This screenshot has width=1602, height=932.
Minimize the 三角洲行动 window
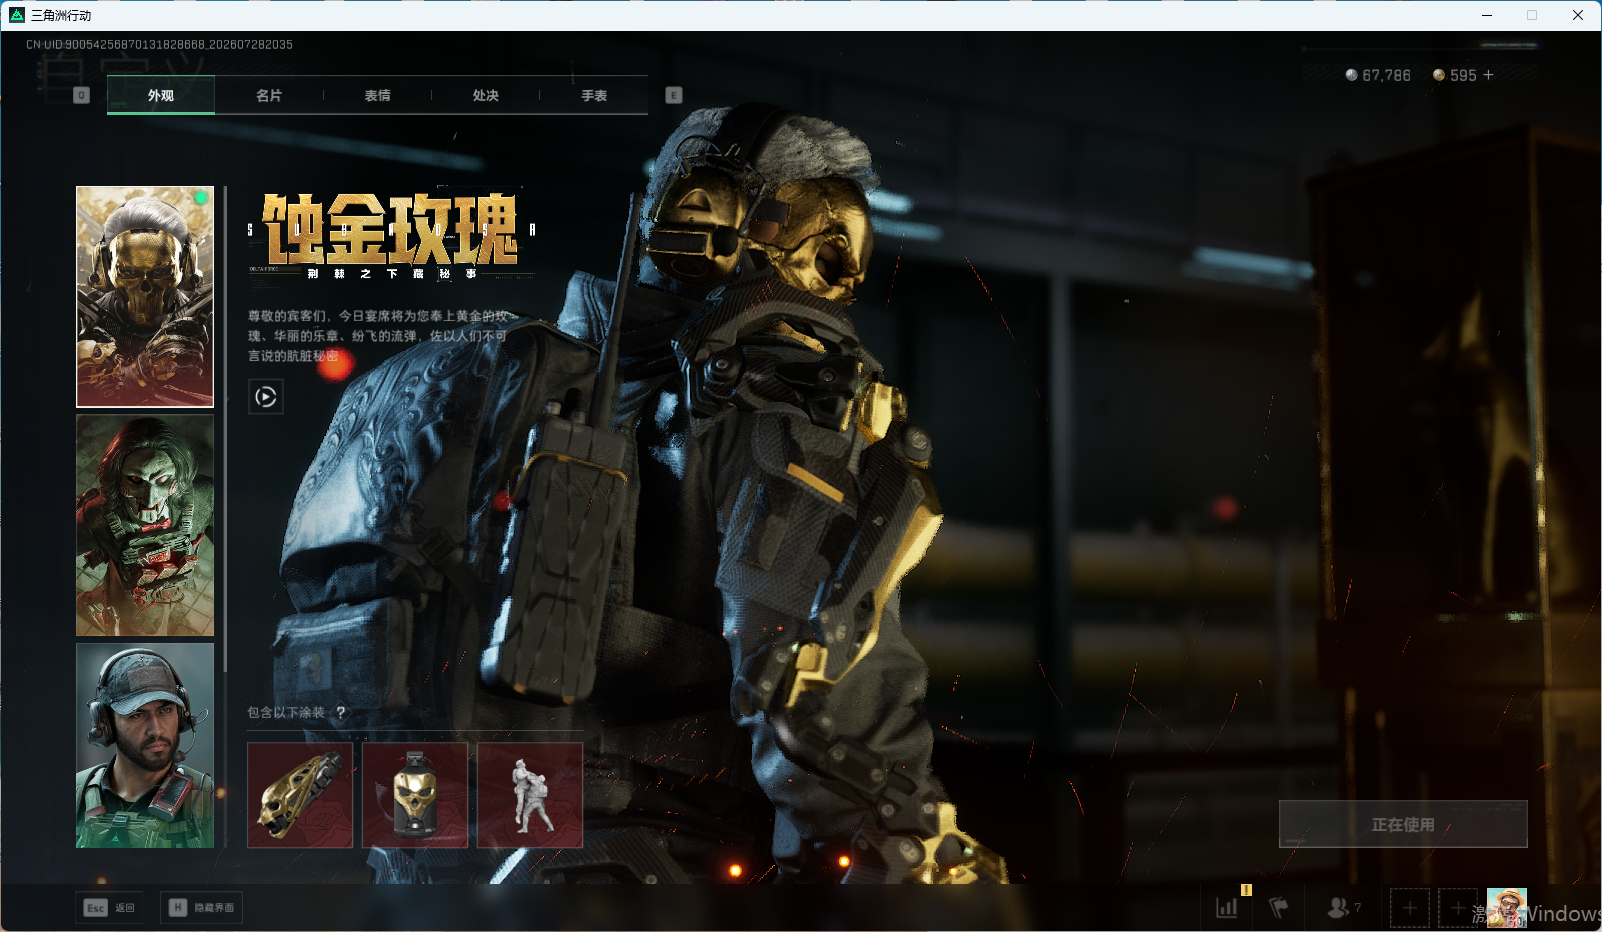1487,15
